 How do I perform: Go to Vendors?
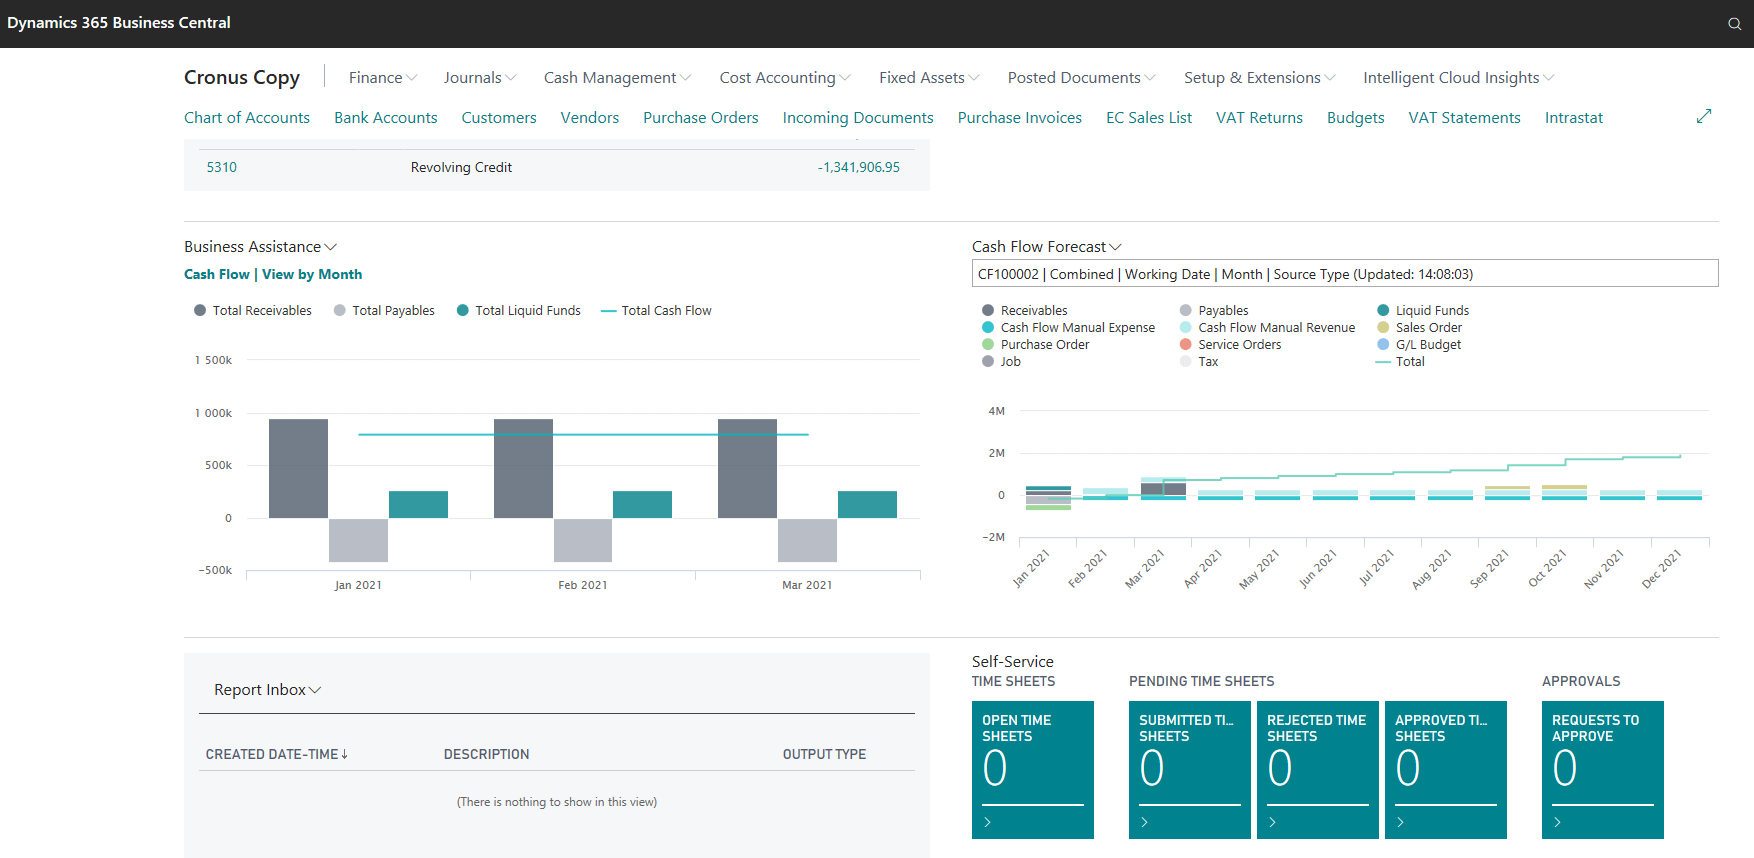pyautogui.click(x=590, y=118)
